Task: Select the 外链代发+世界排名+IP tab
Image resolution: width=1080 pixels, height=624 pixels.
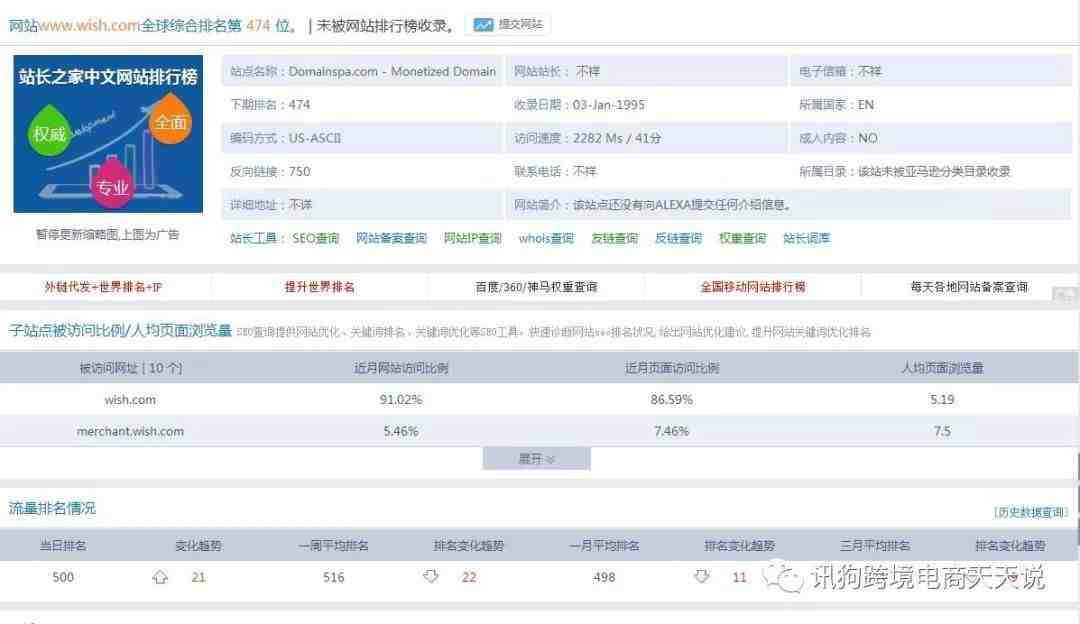Action: click(103, 287)
